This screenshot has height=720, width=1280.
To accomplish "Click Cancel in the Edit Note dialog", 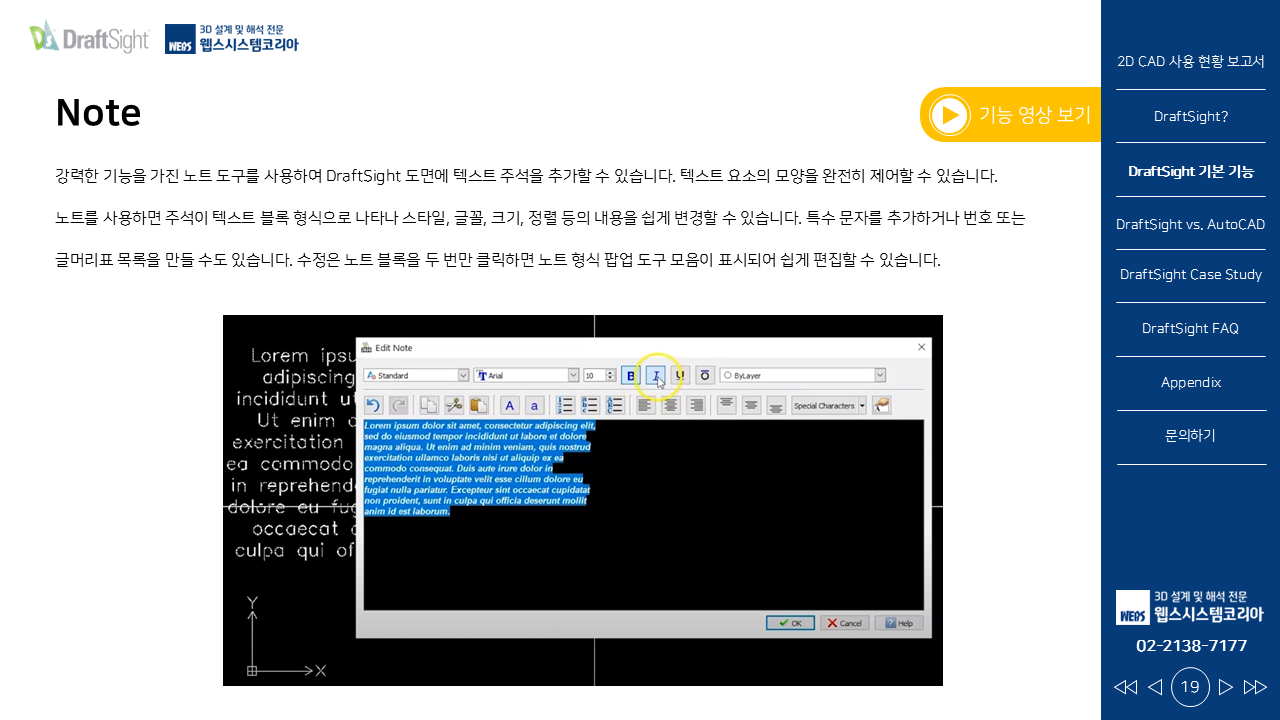I will pyautogui.click(x=845, y=622).
